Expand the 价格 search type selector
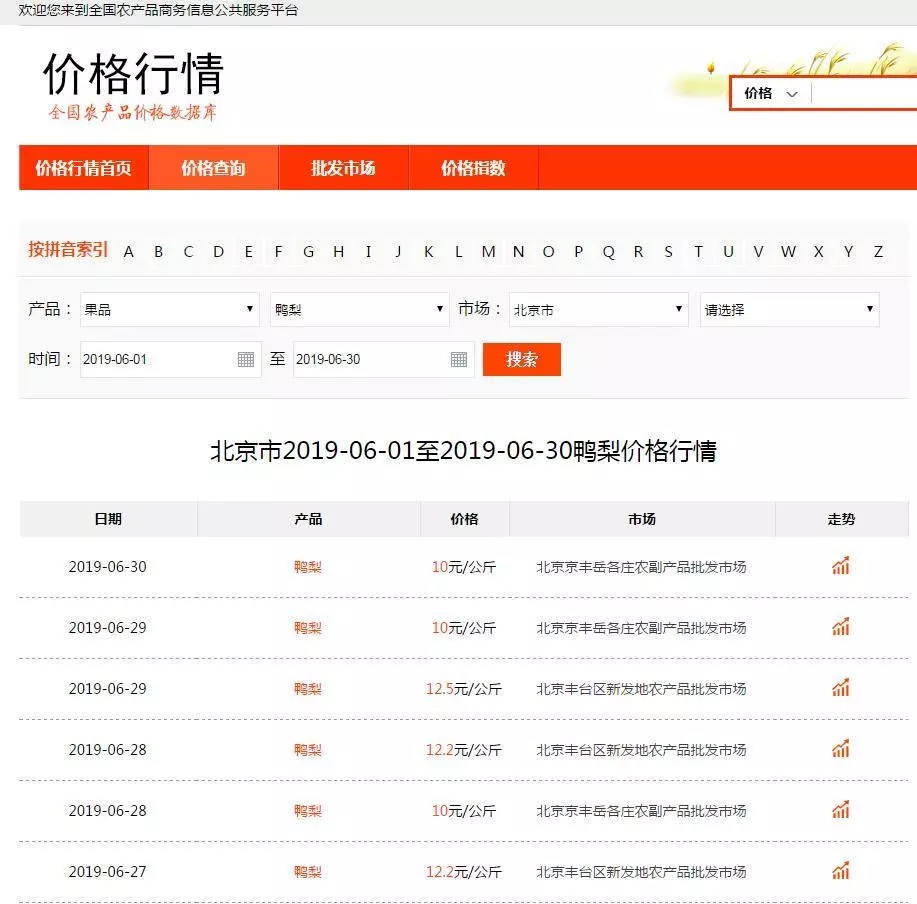This screenshot has width=917, height=904. point(771,93)
